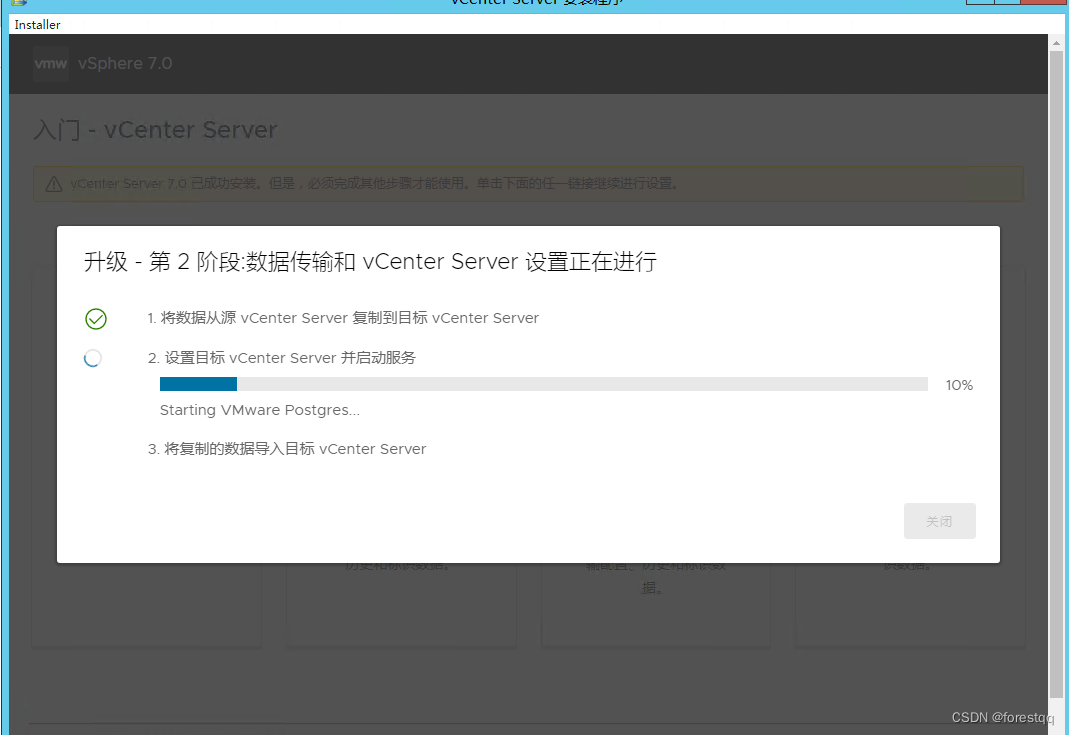This screenshot has height=735, width=1069.
Task: Click the yellow warning banner message text
Action: point(374,183)
